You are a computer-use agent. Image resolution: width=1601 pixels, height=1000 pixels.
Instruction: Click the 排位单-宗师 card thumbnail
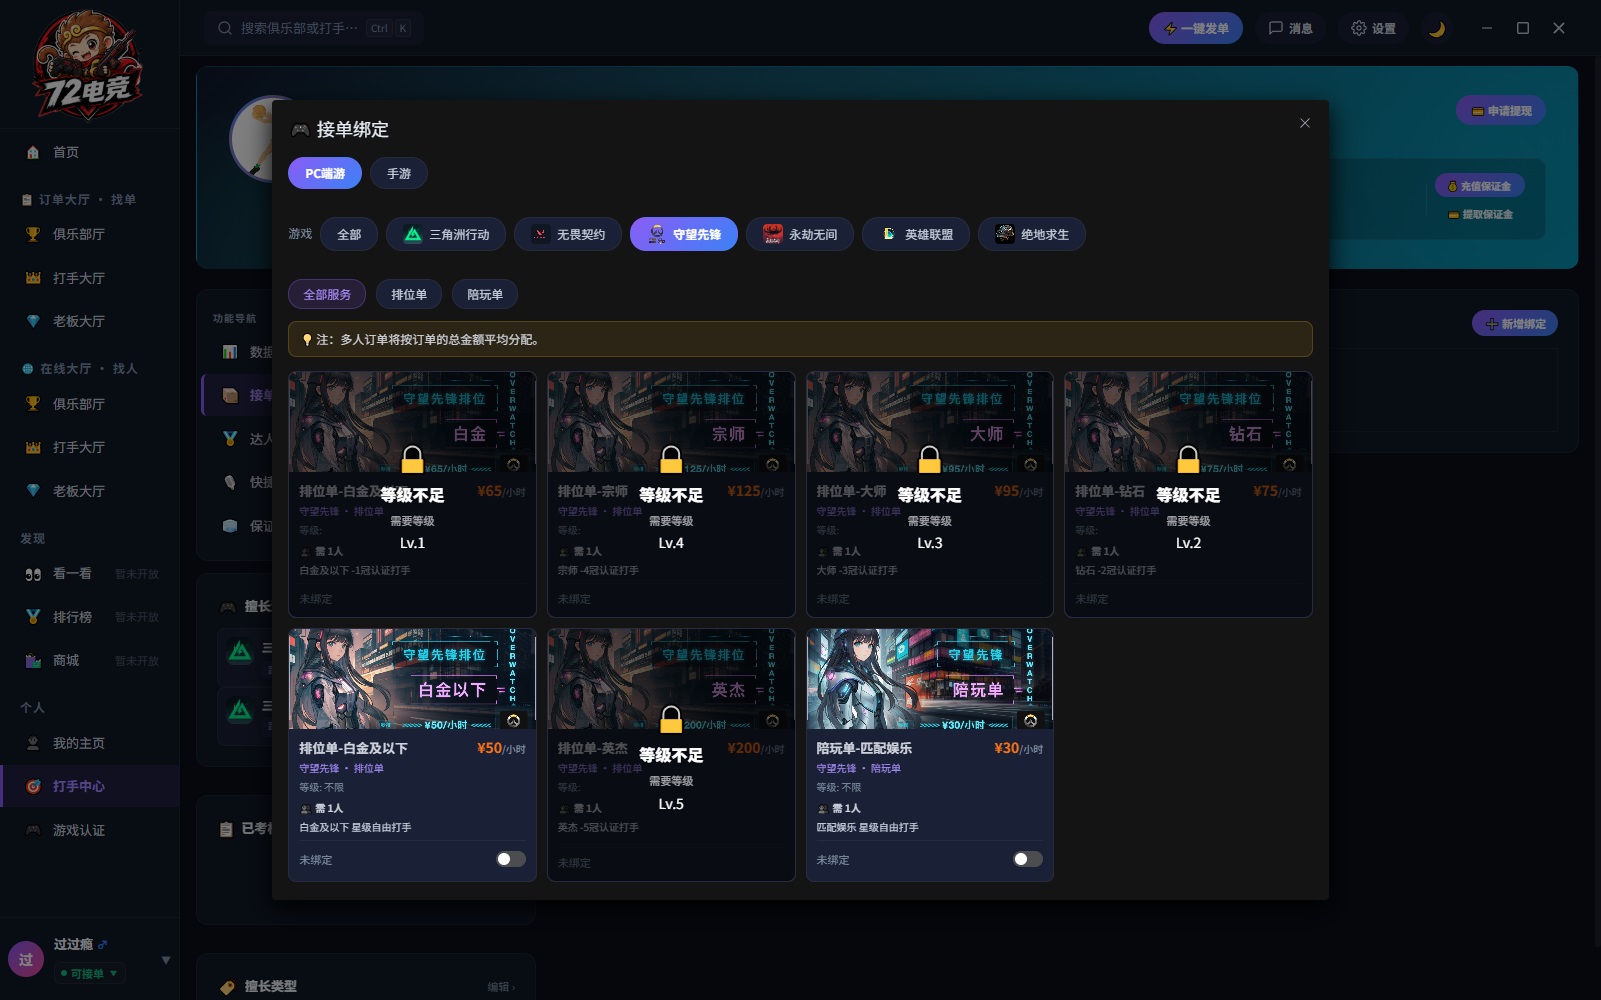coord(671,422)
